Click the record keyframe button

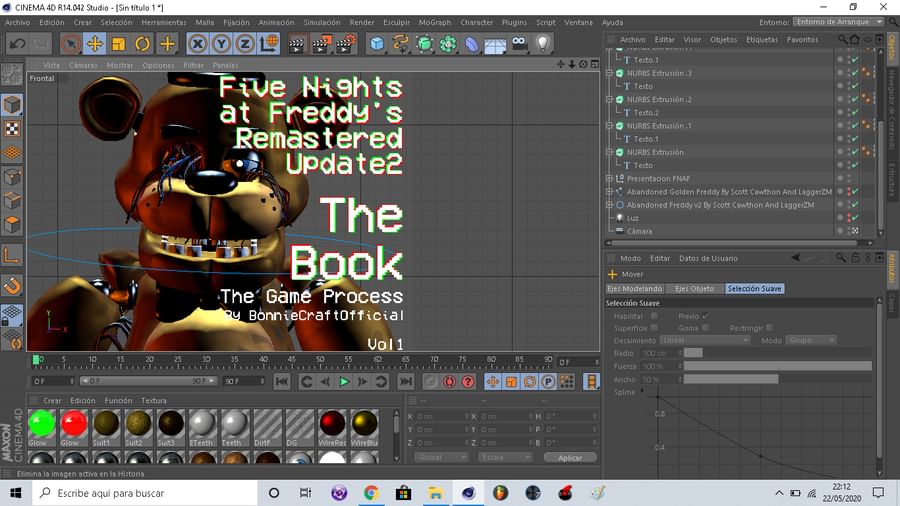click(430, 382)
